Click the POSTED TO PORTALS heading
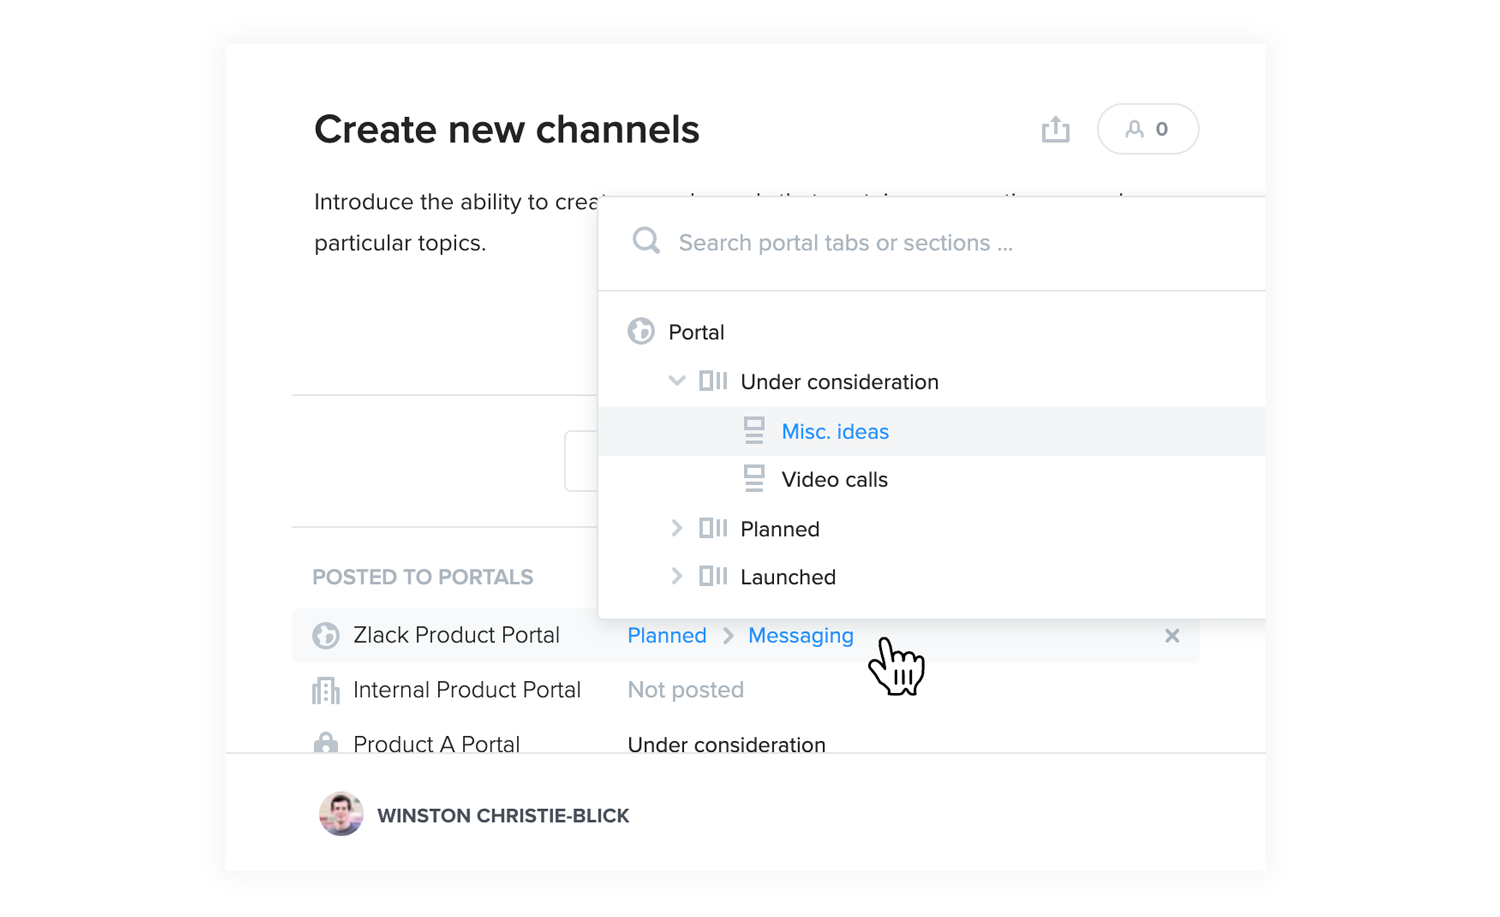The height and width of the screenshot is (917, 1500). pos(423,577)
